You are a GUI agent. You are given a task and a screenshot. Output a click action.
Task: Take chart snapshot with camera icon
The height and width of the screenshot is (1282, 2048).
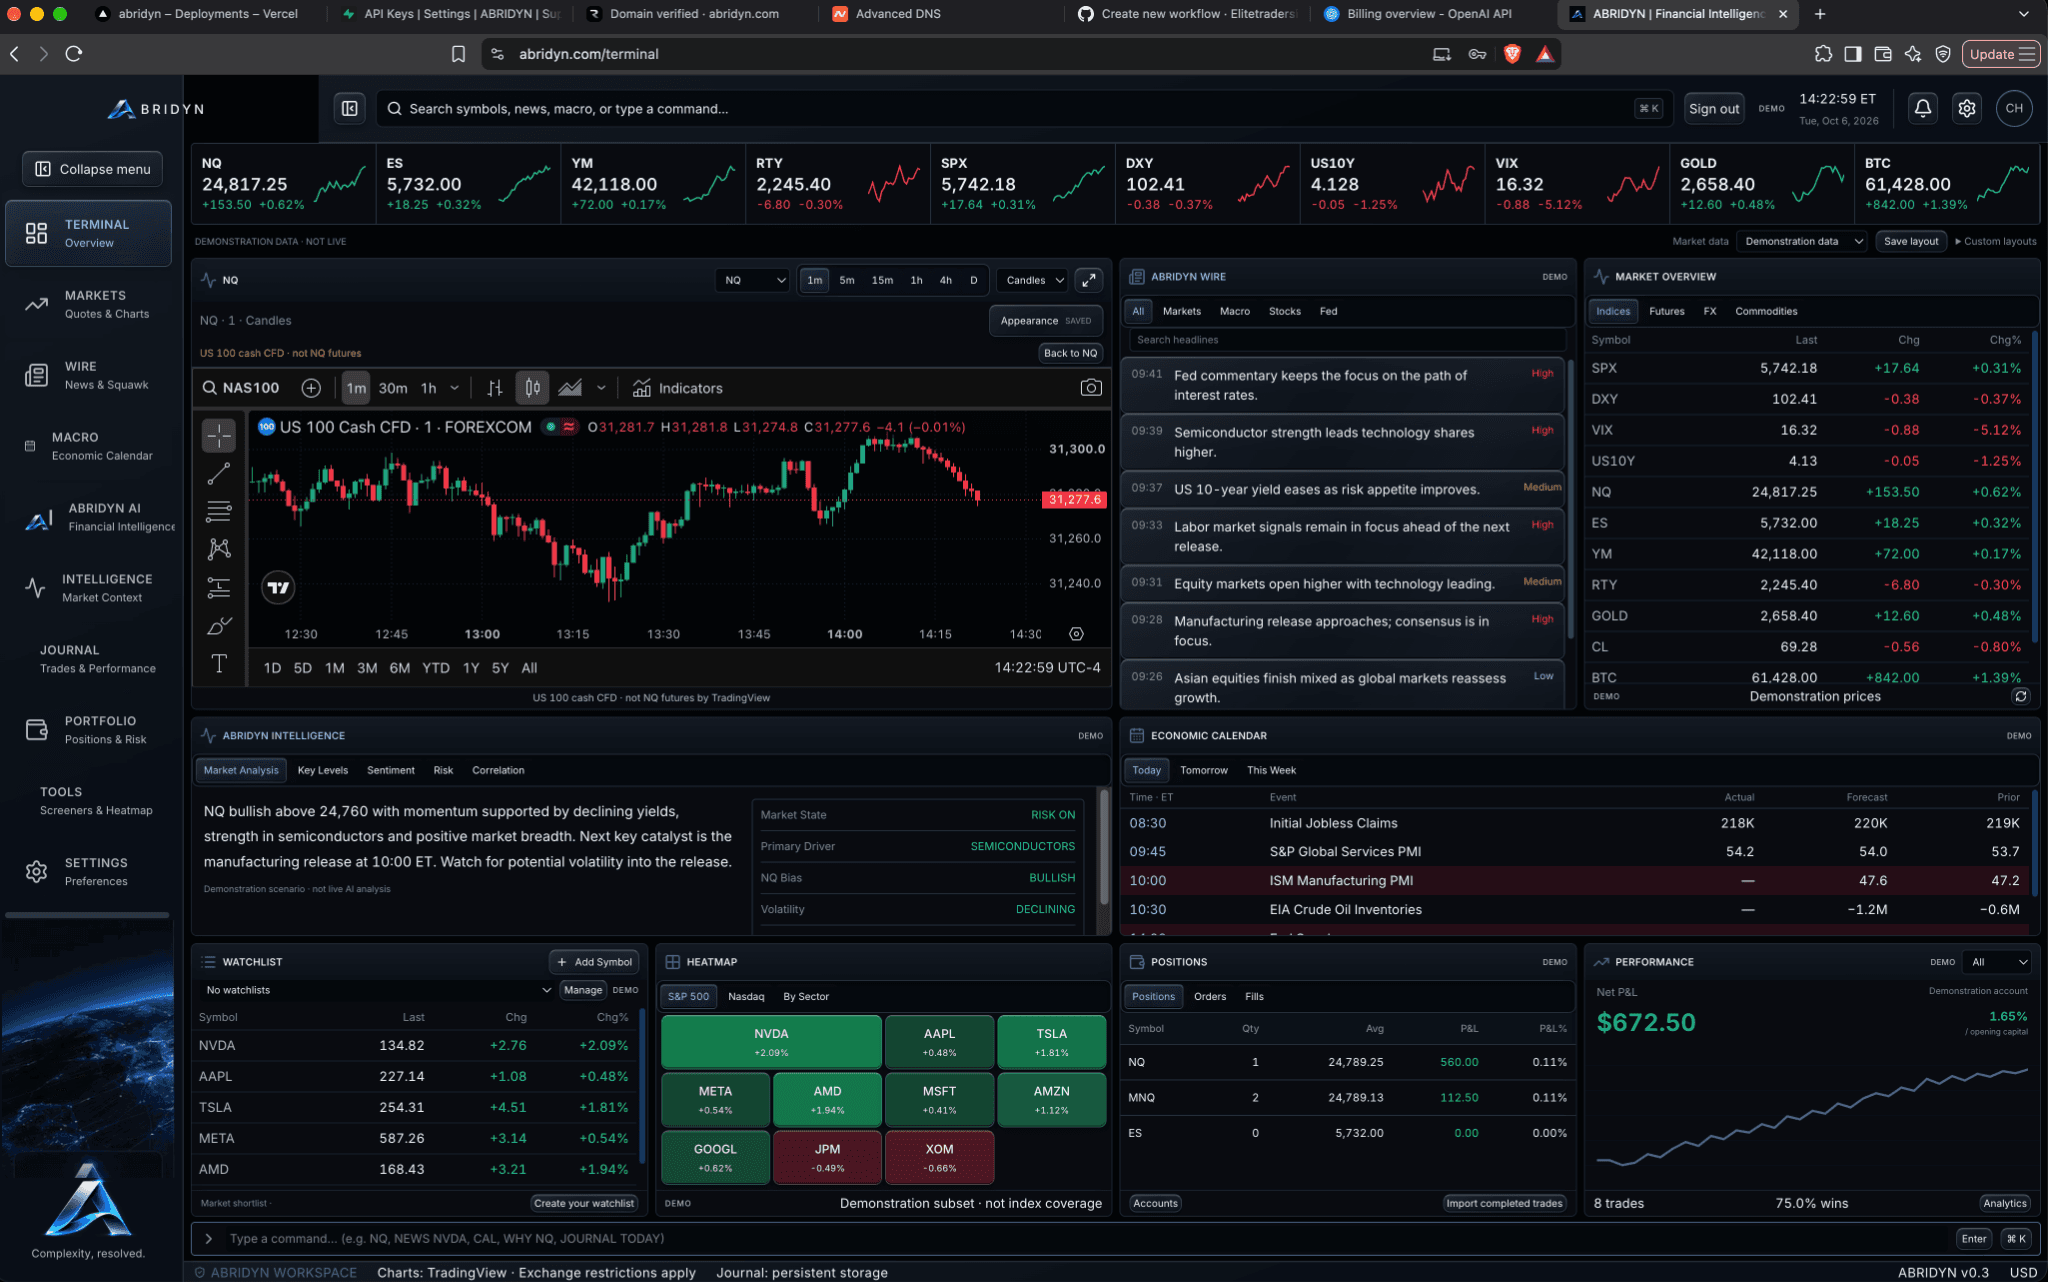click(1091, 388)
